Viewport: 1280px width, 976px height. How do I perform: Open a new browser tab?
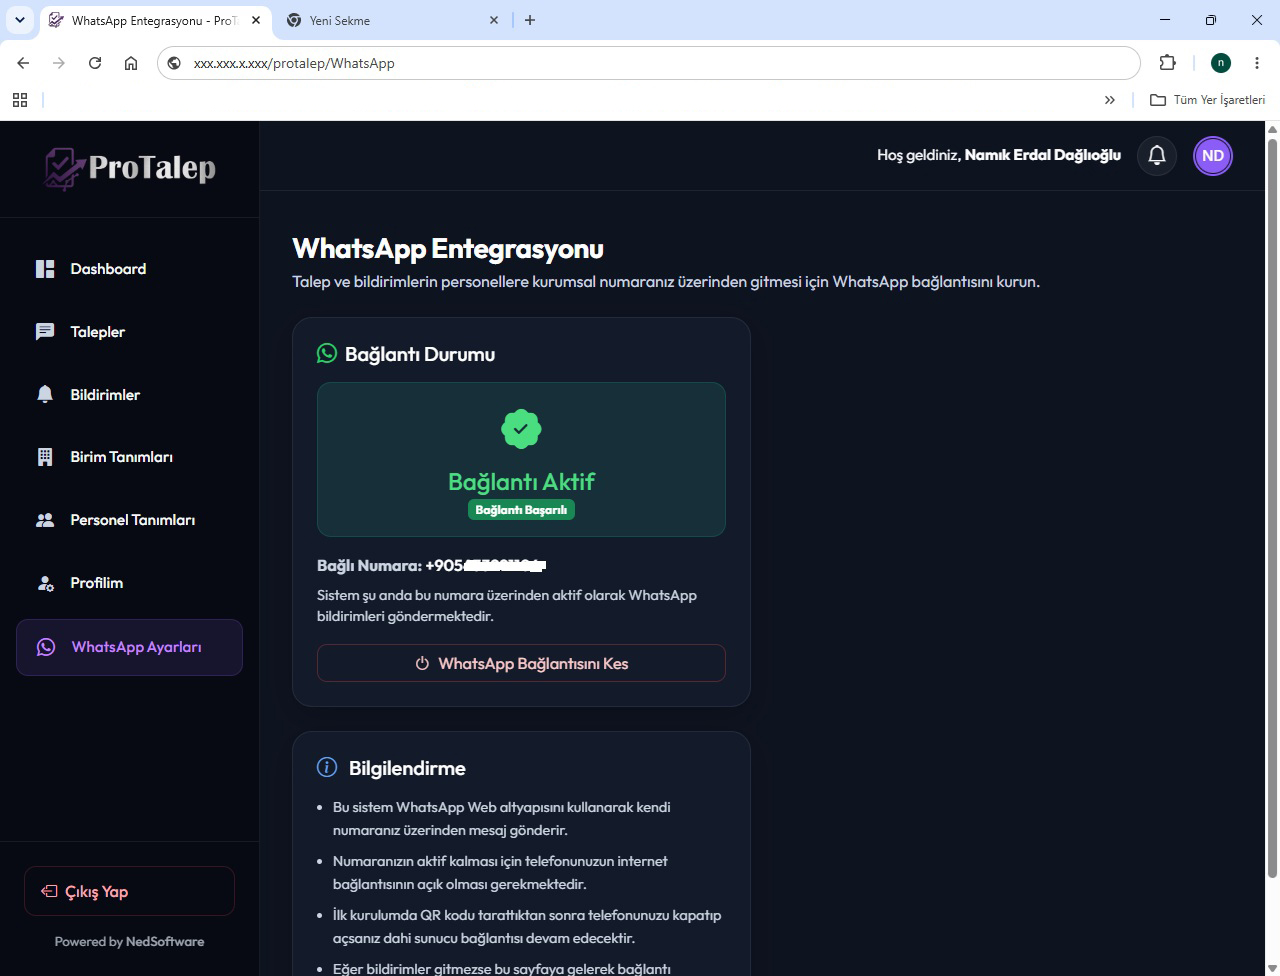[x=530, y=20]
